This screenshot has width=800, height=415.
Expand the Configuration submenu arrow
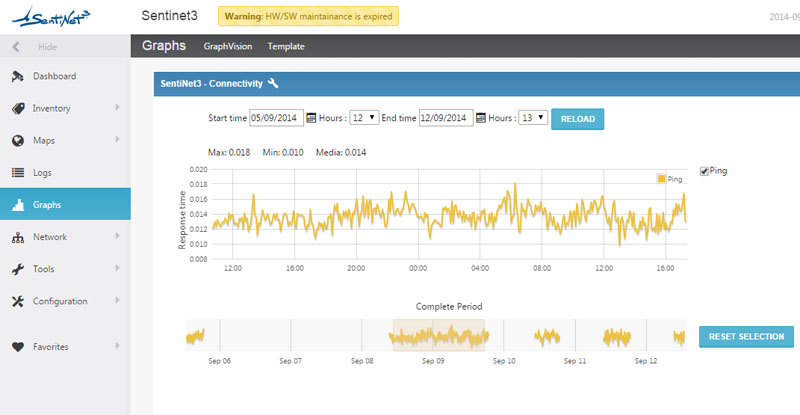pos(117,300)
